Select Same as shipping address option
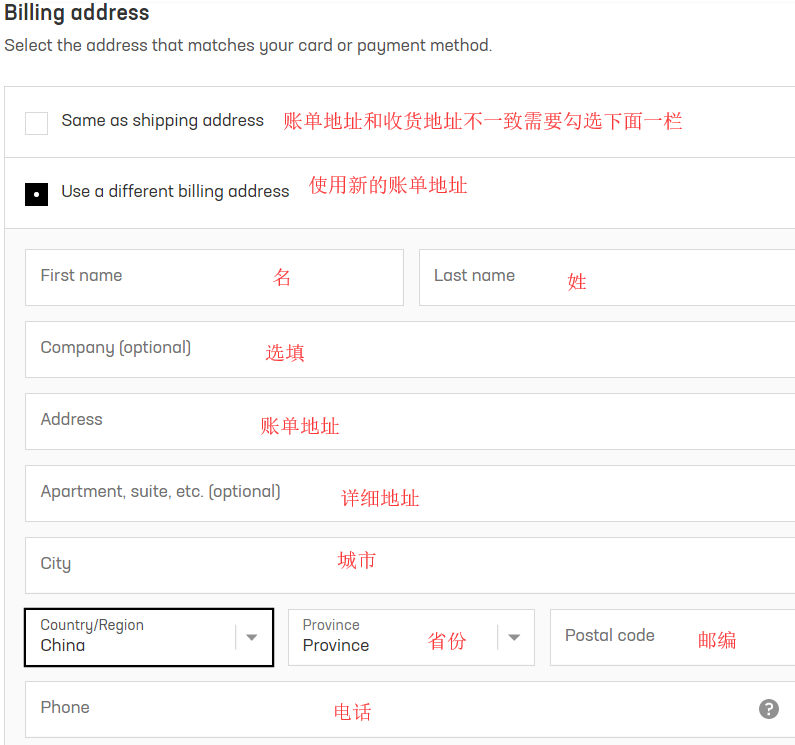The width and height of the screenshot is (795, 745). [37, 123]
